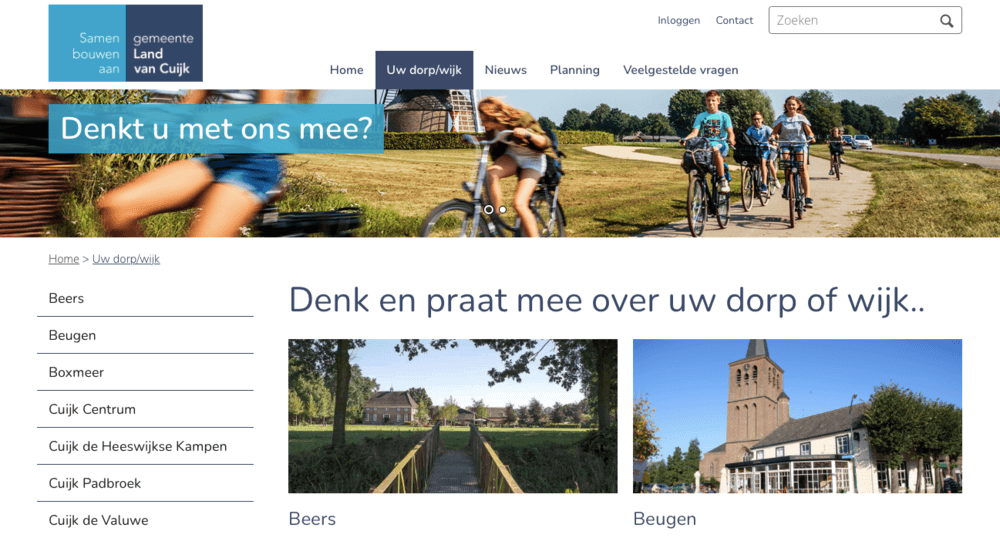The width and height of the screenshot is (1000, 538).
Task: Click the Beugen church photo thumbnail
Action: pyautogui.click(x=797, y=416)
